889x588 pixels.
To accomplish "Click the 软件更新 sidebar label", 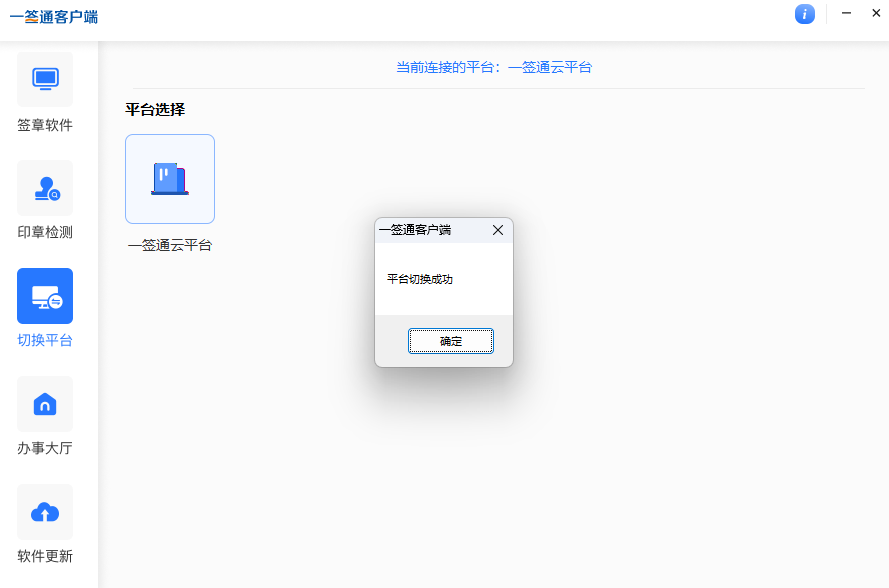I will click(x=45, y=556).
